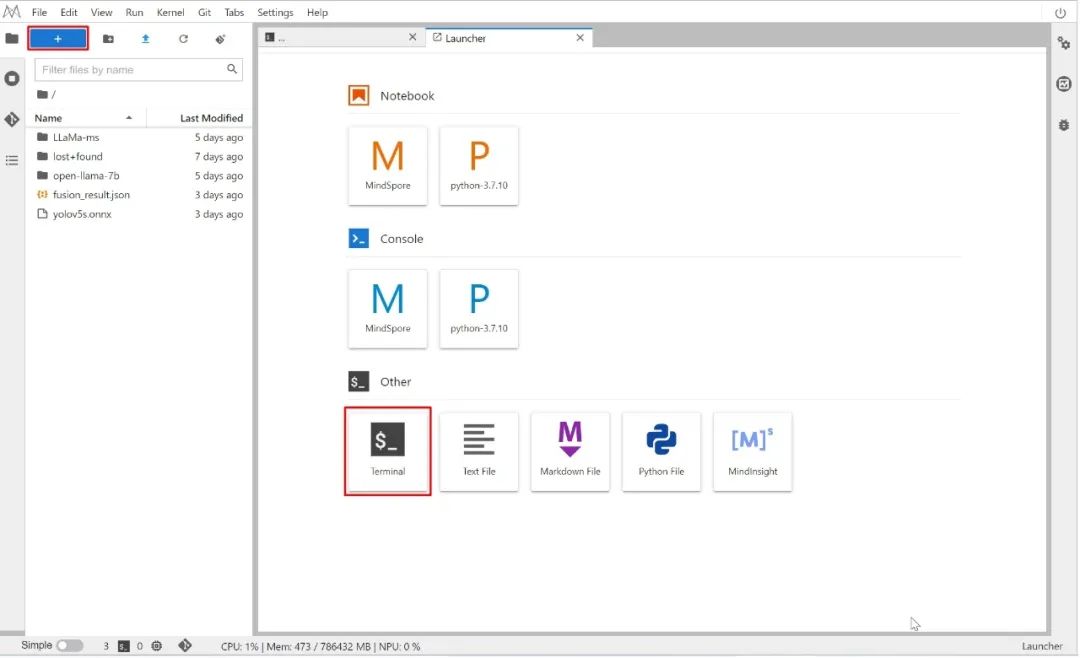The width and height of the screenshot is (1080, 658).
Task: Open the Terminal launcher card
Action: click(x=388, y=451)
